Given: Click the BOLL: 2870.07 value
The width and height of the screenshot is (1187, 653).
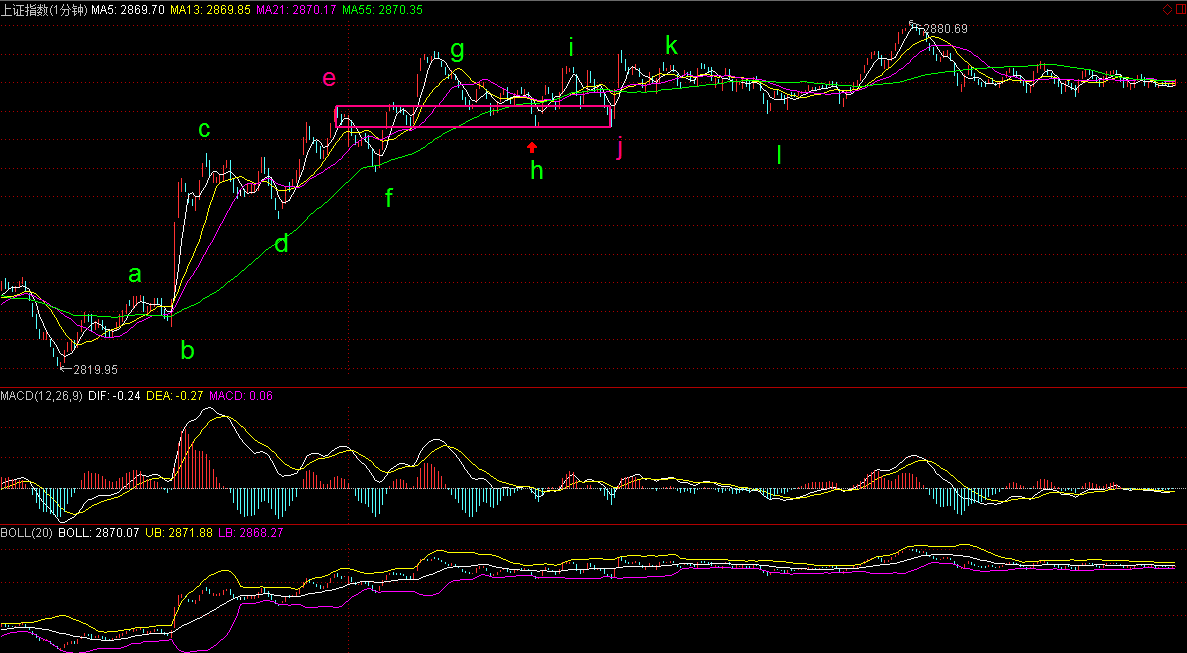Looking at the screenshot, I should pyautogui.click(x=98, y=533).
